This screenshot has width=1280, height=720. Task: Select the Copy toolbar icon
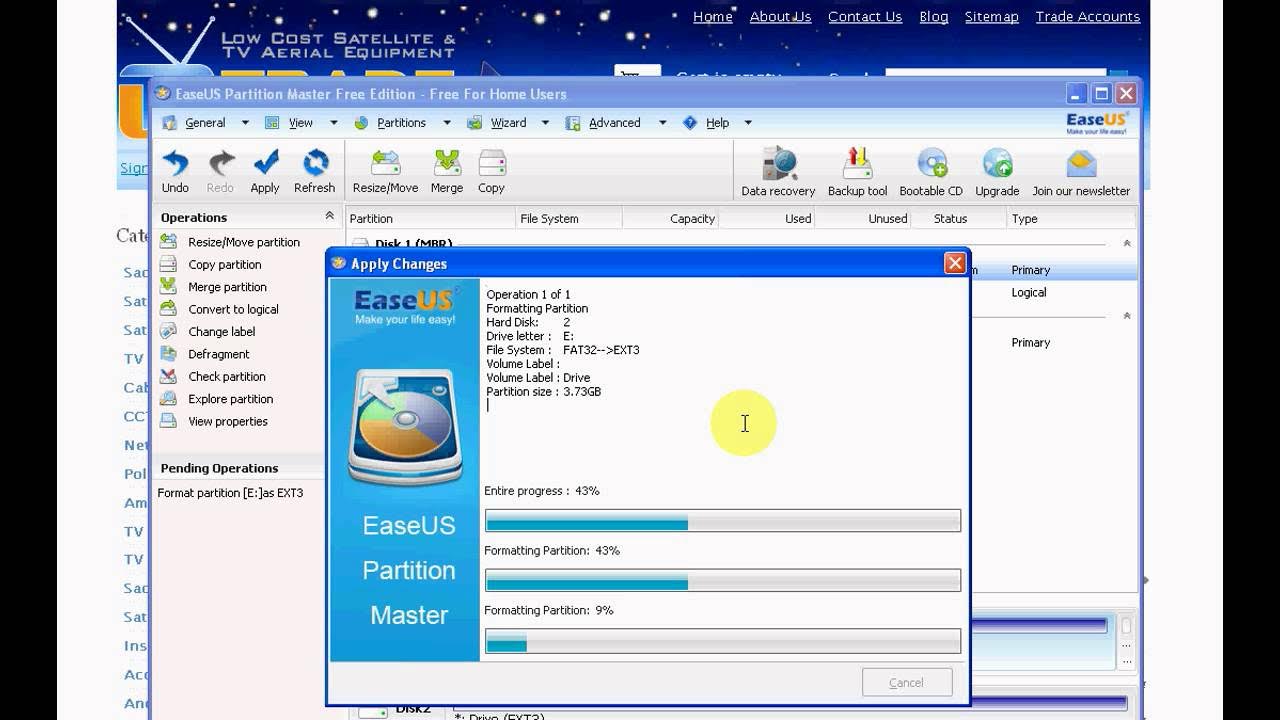491,163
